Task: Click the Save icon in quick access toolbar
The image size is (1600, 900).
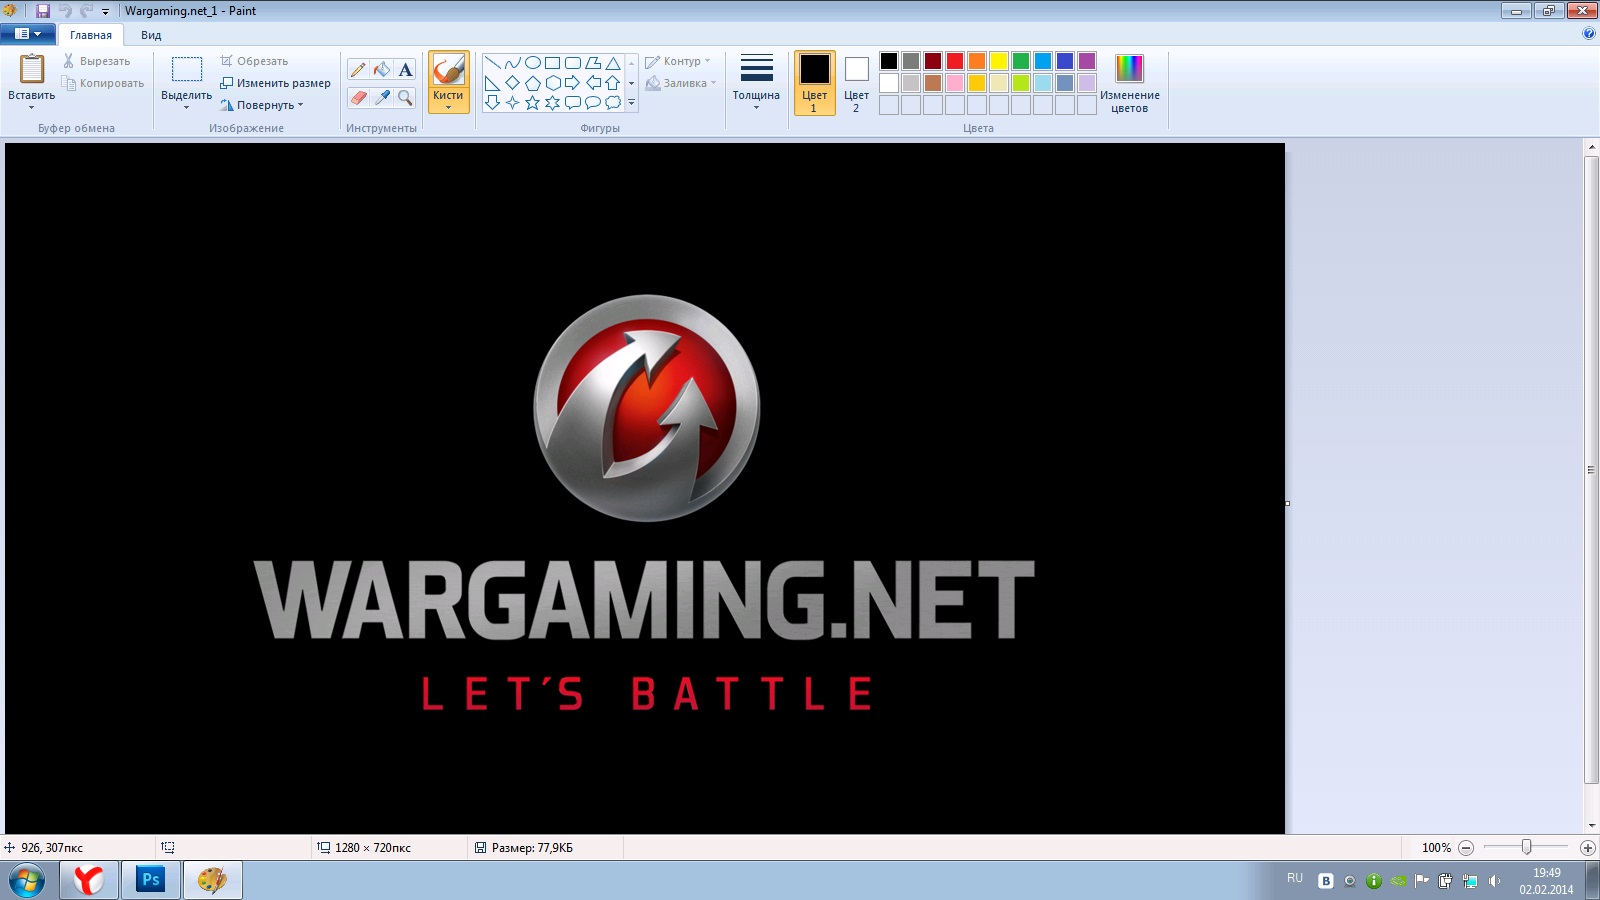Action: coord(43,11)
